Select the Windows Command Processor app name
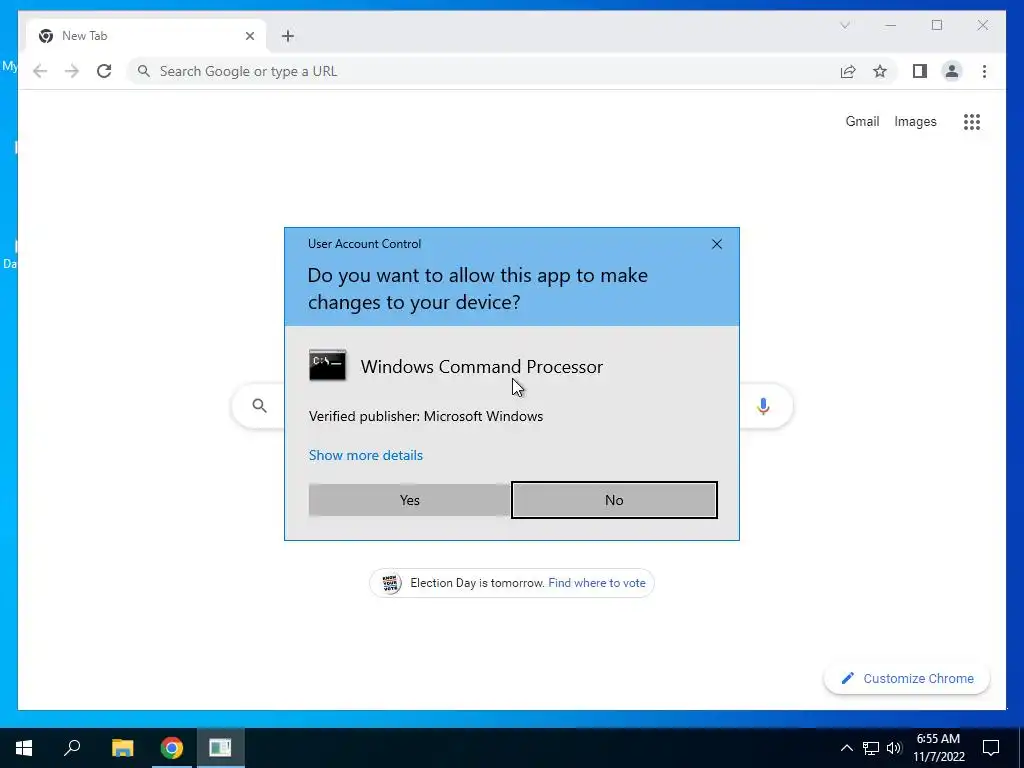Viewport: 1024px width, 768px height. [x=481, y=366]
